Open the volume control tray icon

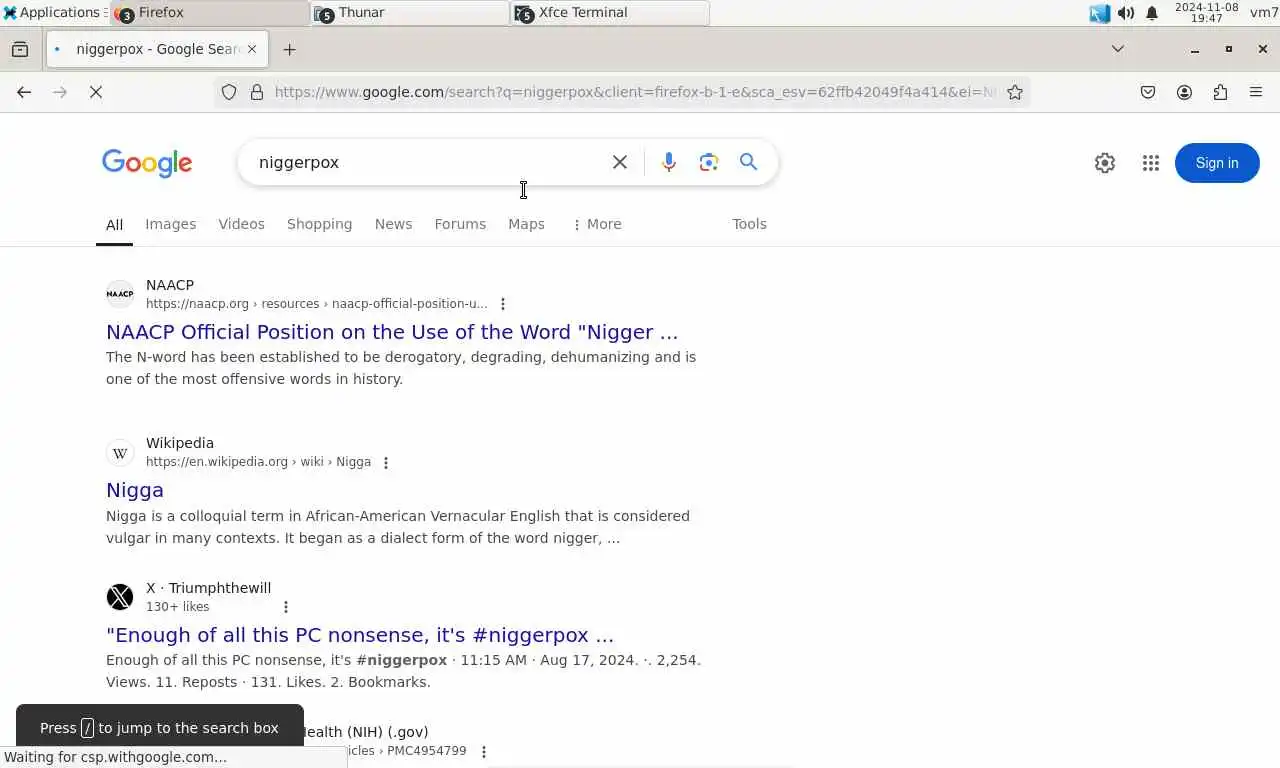pos(1126,13)
